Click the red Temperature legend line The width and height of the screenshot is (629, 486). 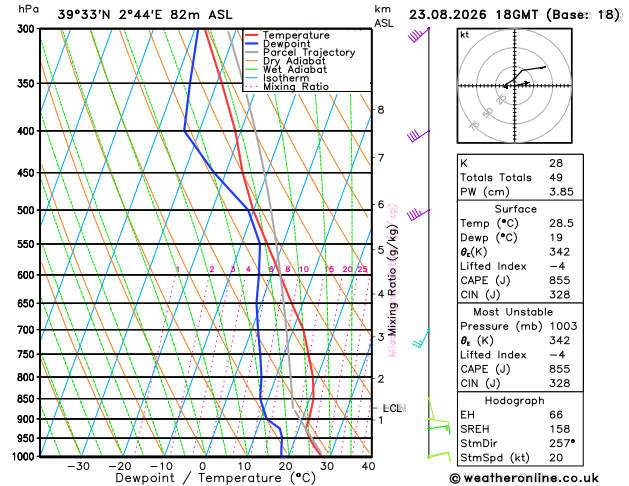252,35
